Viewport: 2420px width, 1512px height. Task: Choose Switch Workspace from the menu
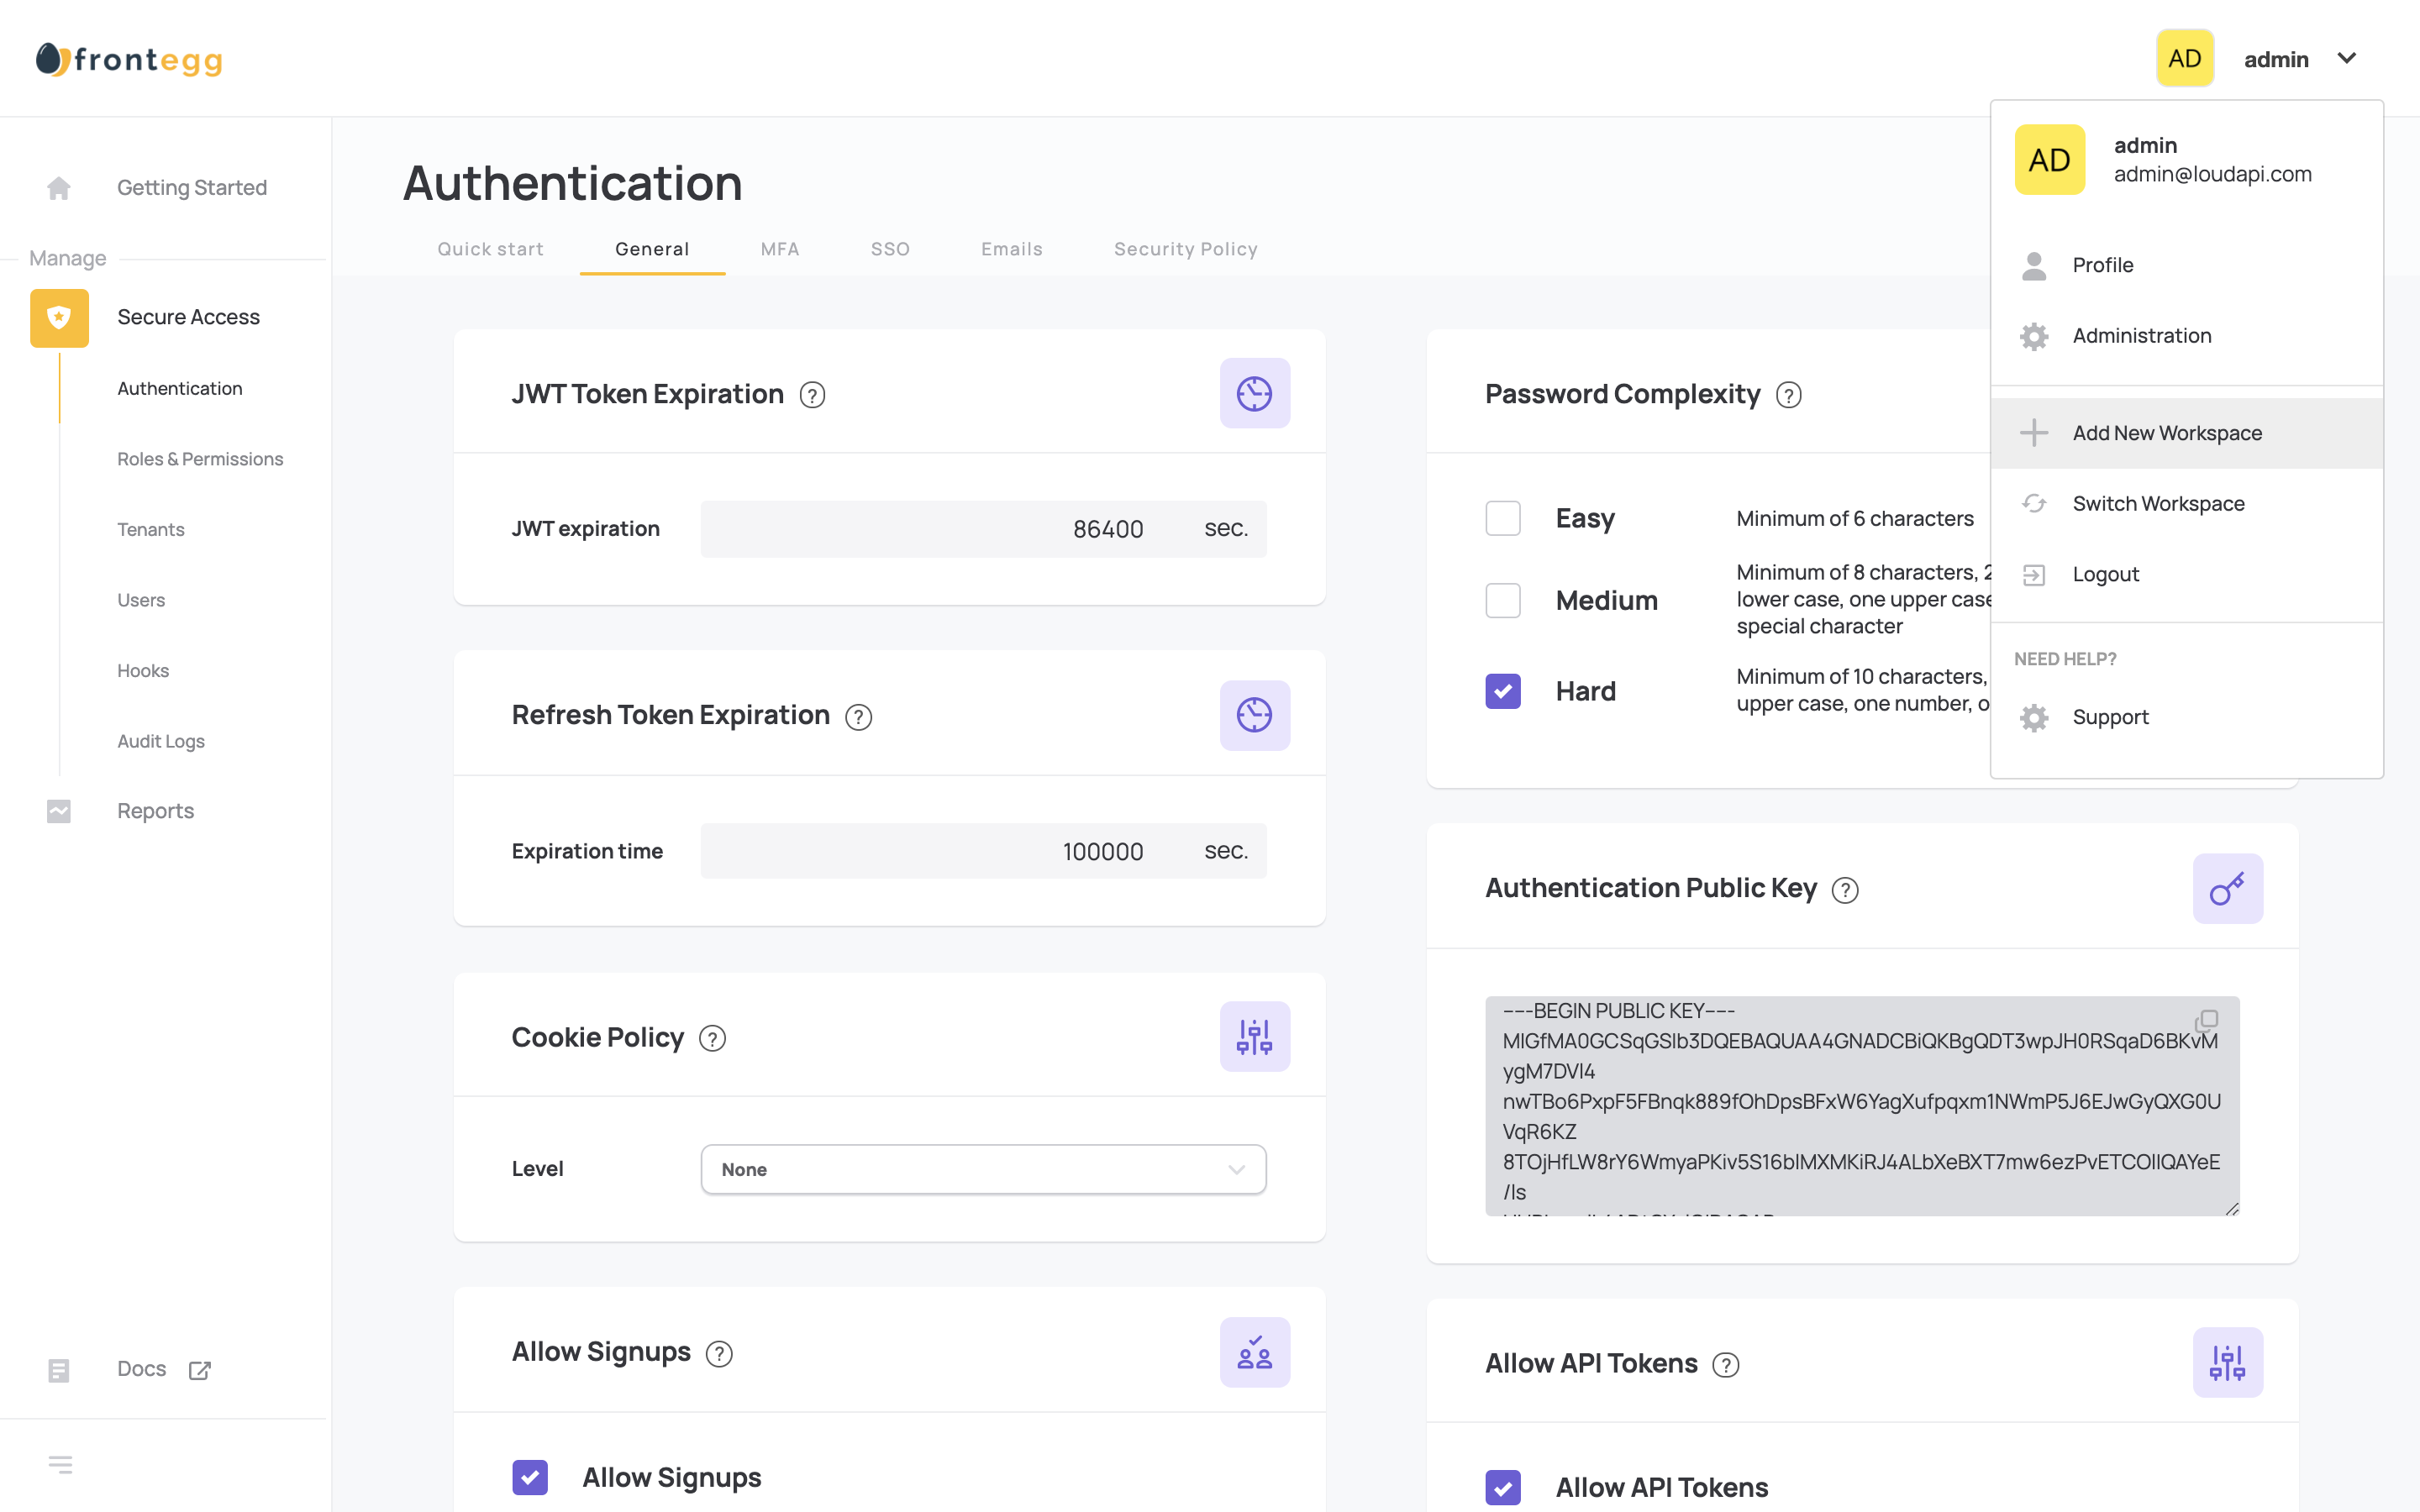pos(2158,503)
